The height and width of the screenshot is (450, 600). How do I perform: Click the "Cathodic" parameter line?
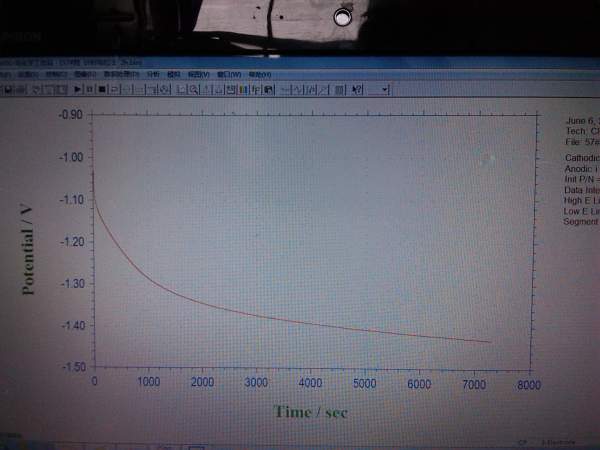(x=582, y=158)
